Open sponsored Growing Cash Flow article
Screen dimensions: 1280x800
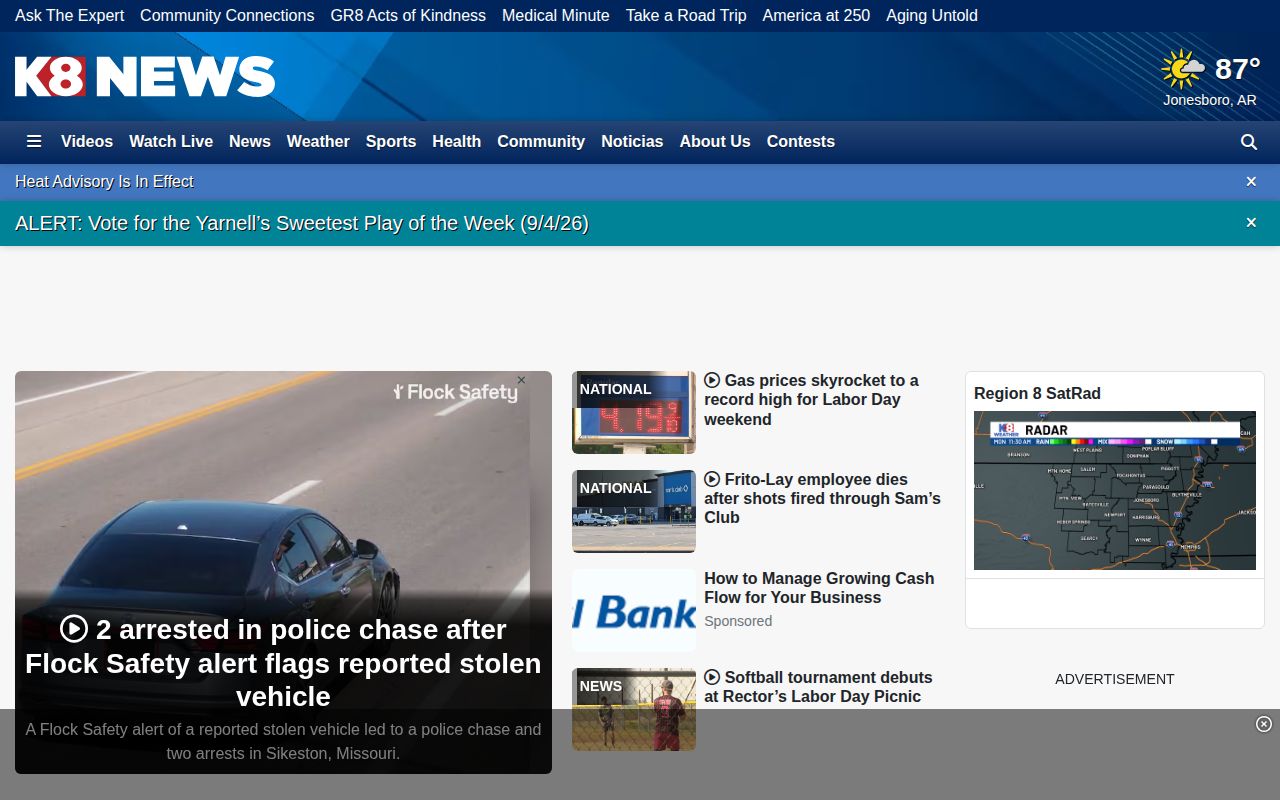819,587
